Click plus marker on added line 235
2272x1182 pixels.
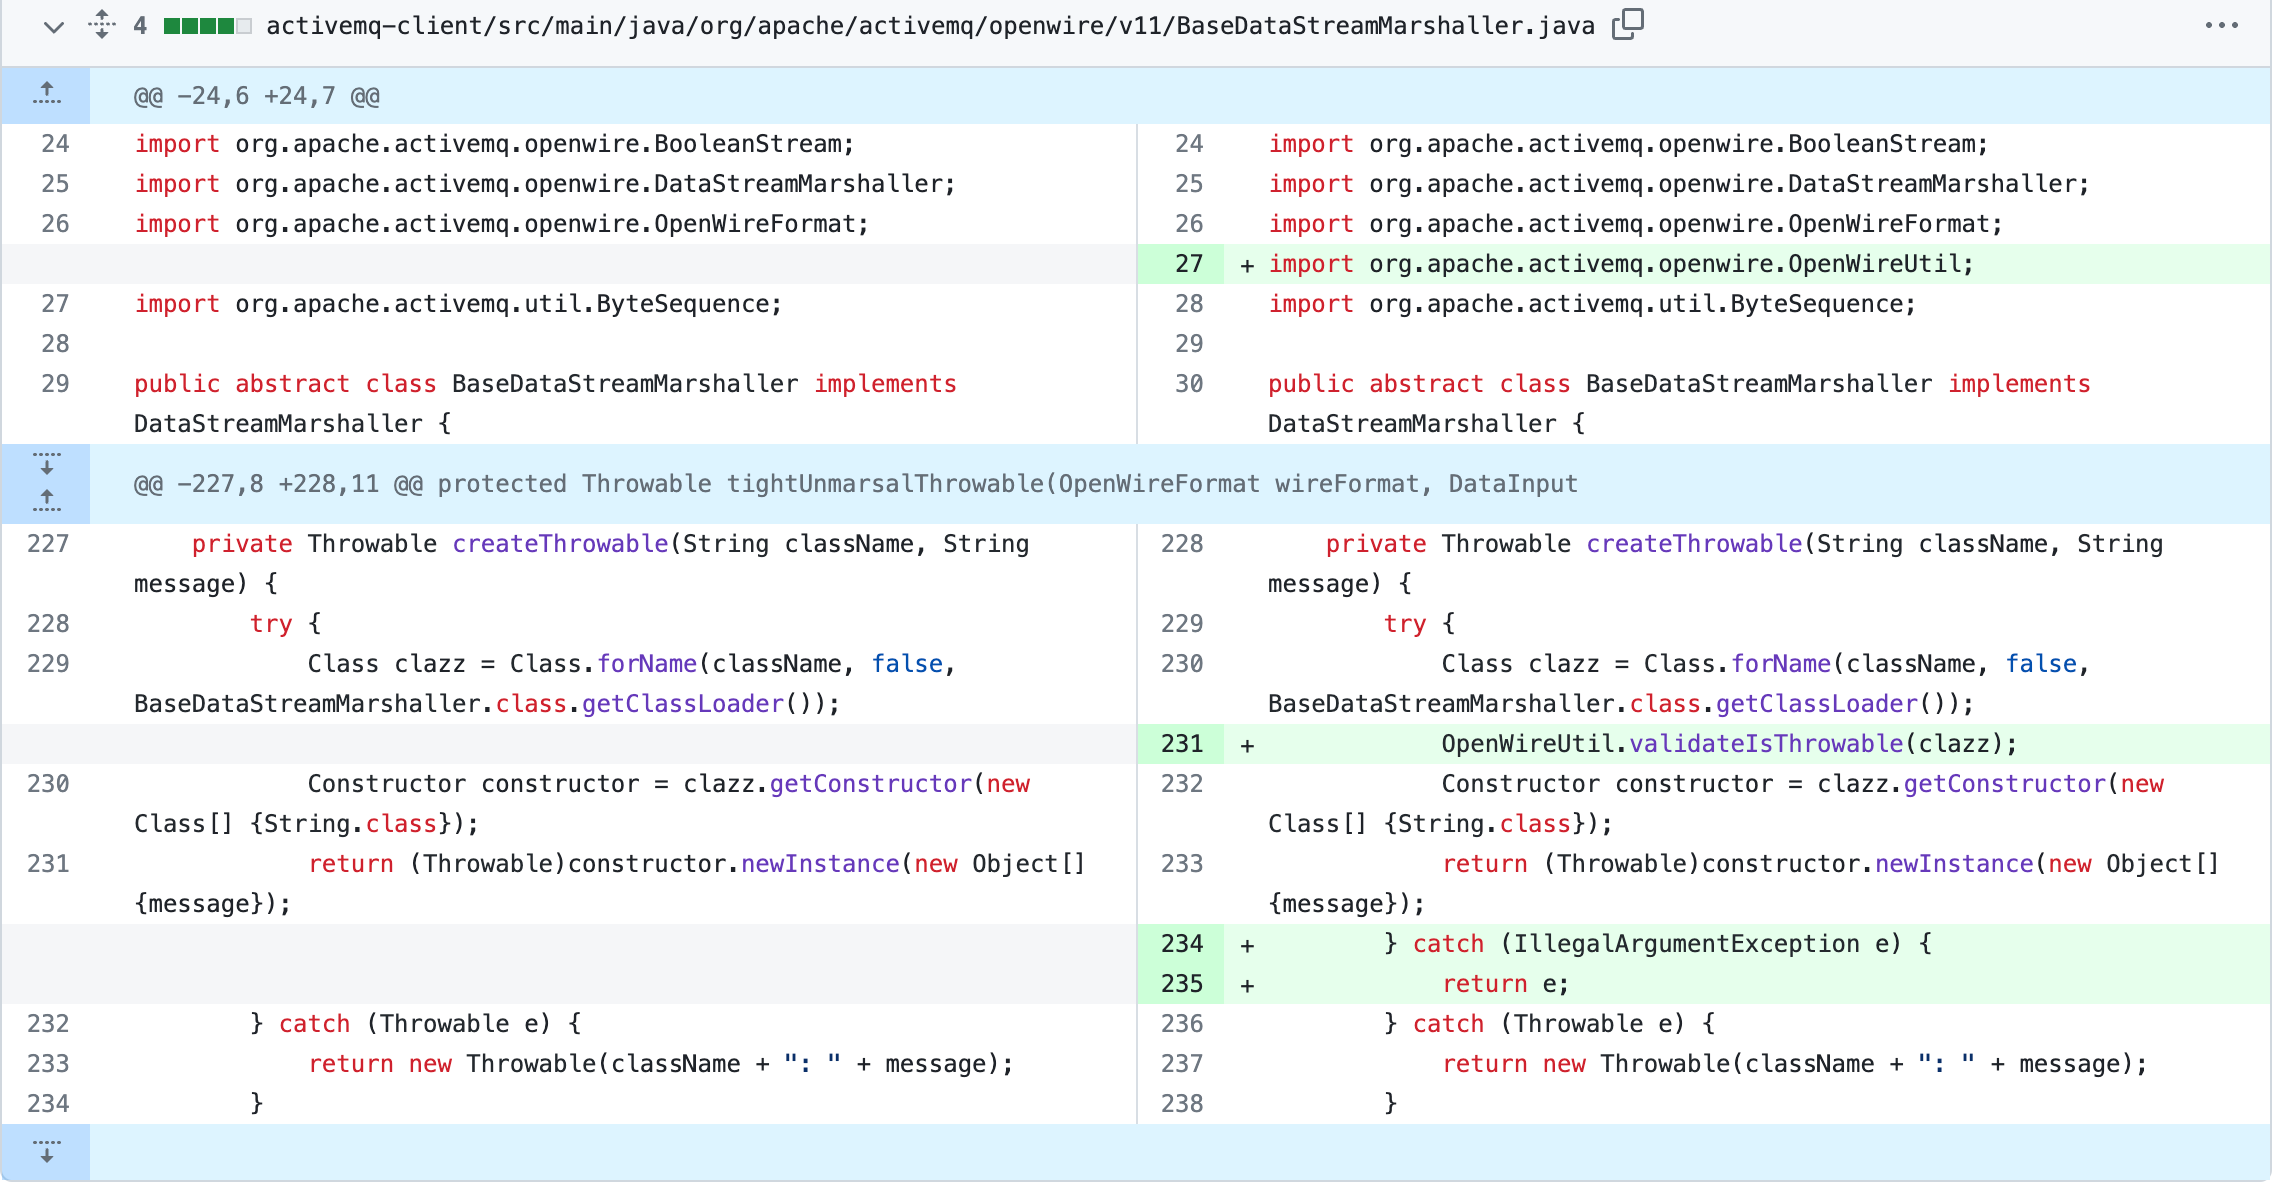click(x=1247, y=985)
